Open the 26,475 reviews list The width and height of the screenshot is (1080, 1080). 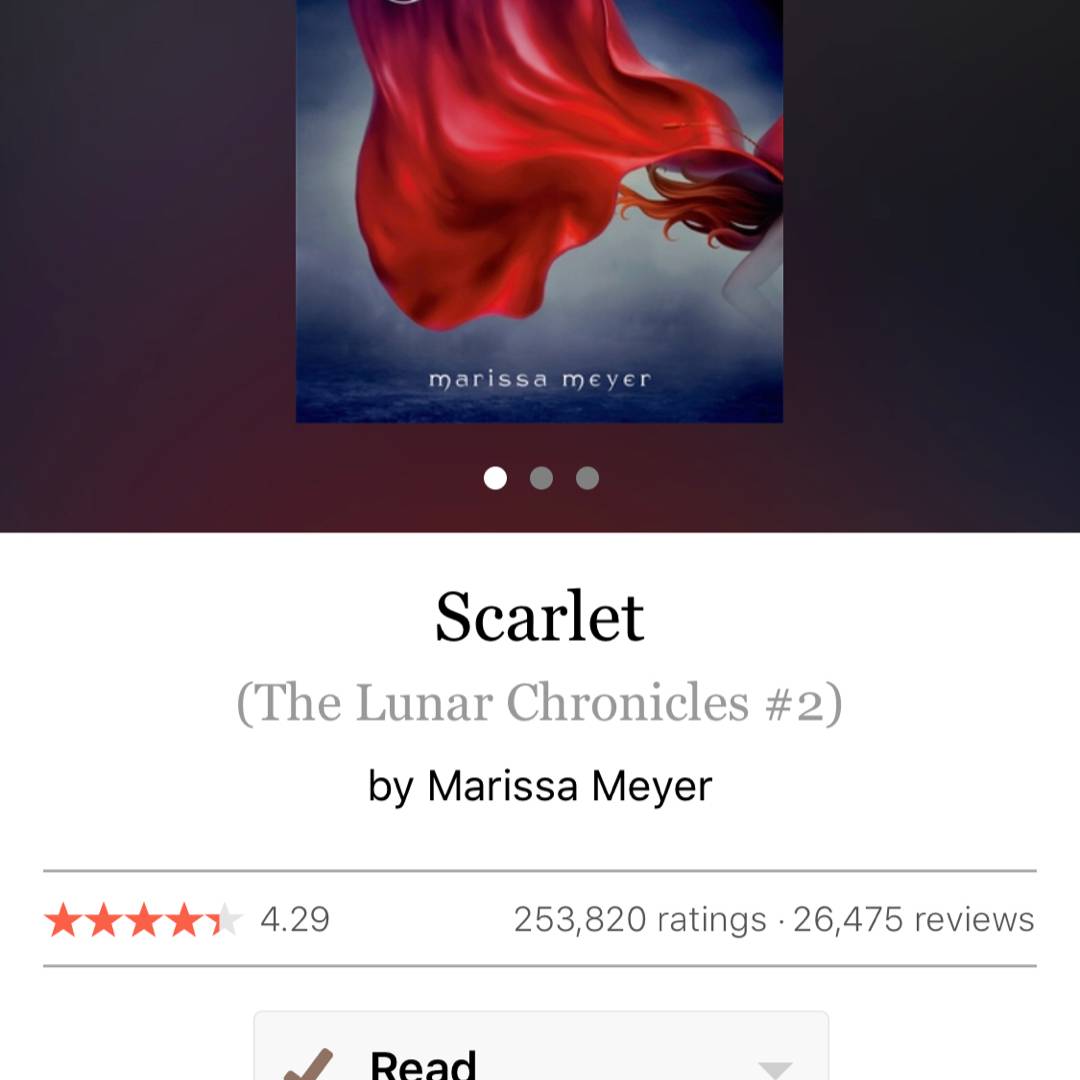click(914, 920)
